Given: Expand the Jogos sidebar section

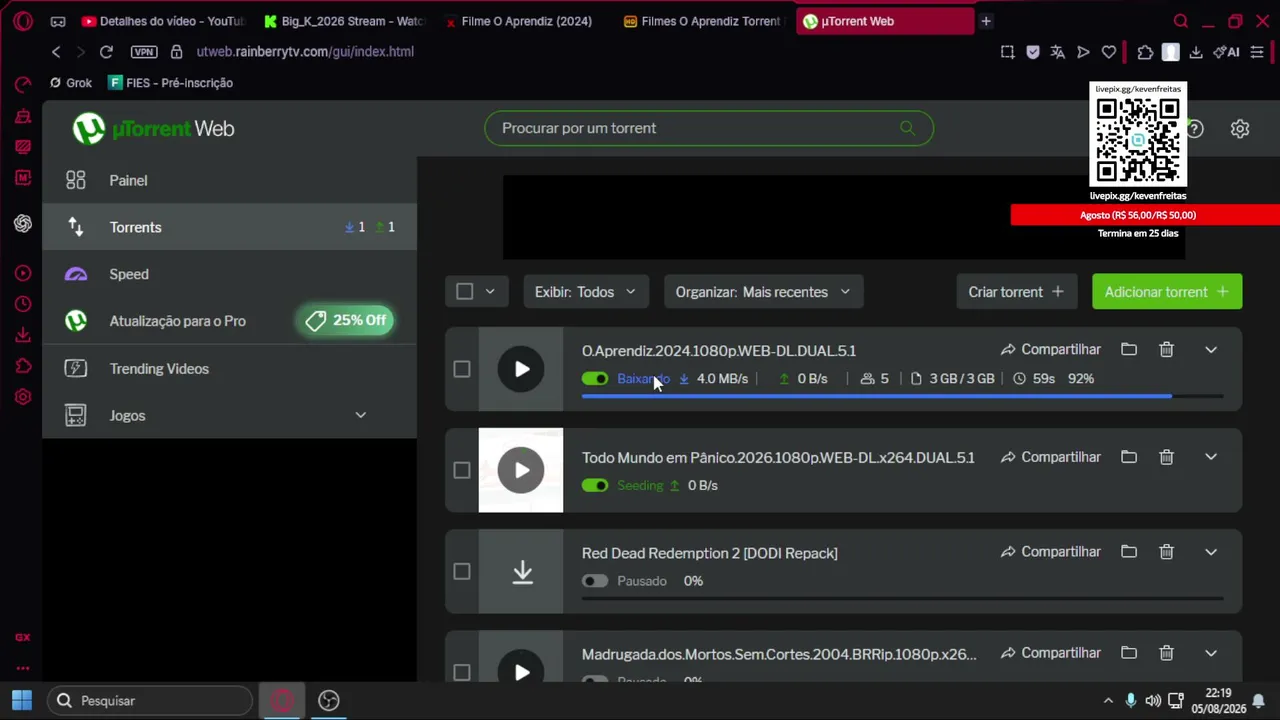Looking at the screenshot, I should (361, 415).
